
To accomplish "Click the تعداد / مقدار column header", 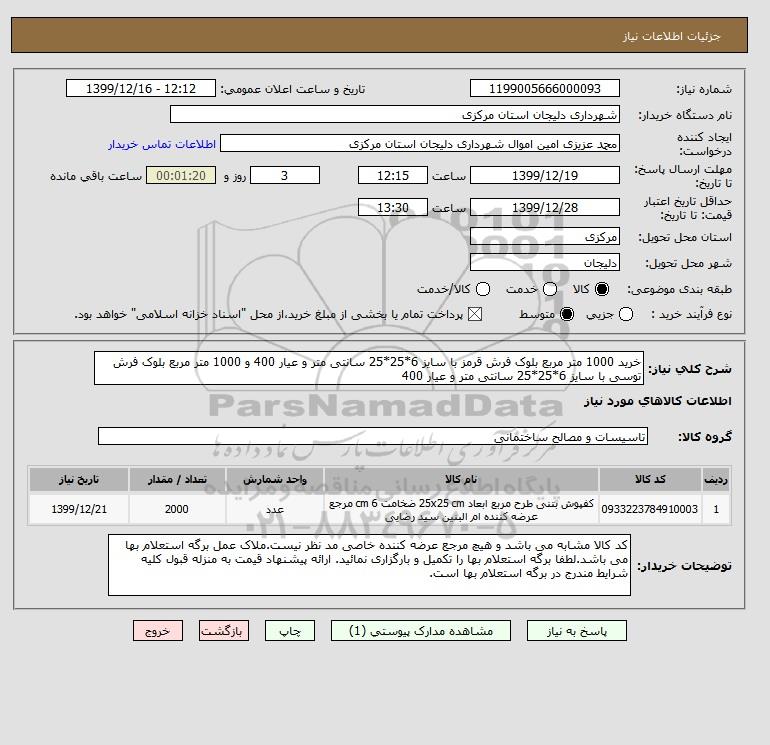I will pyautogui.click(x=177, y=479).
